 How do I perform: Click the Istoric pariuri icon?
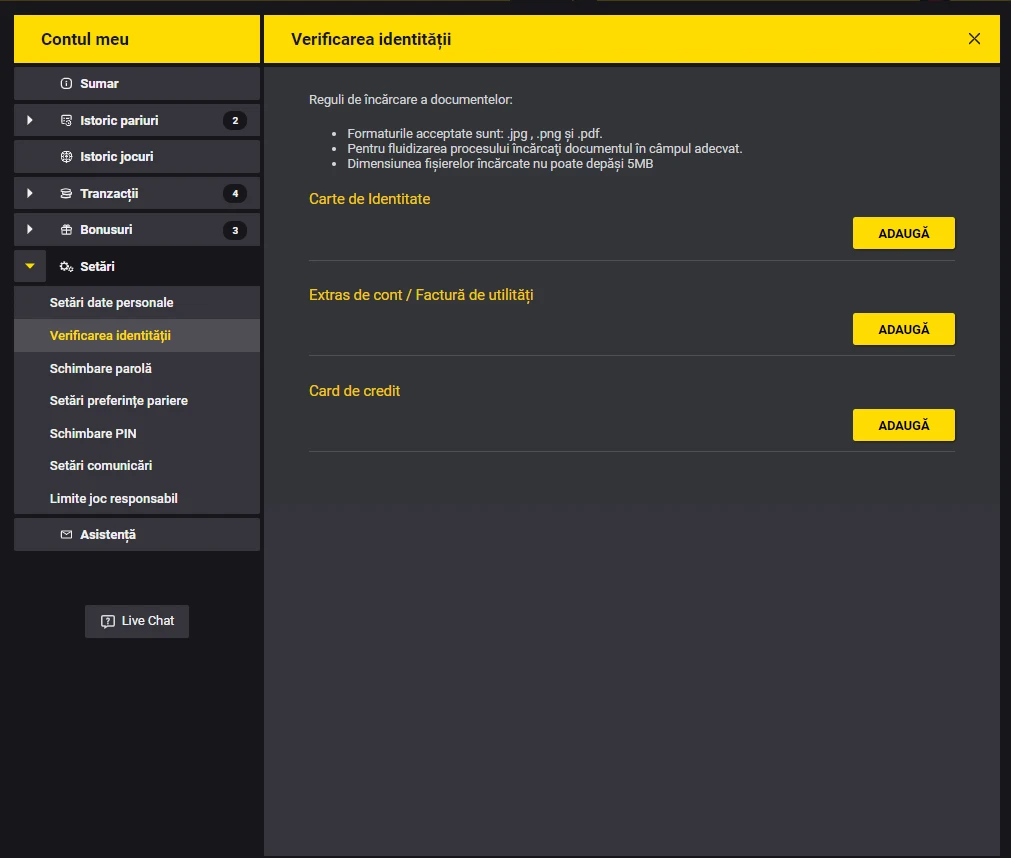[x=67, y=121]
